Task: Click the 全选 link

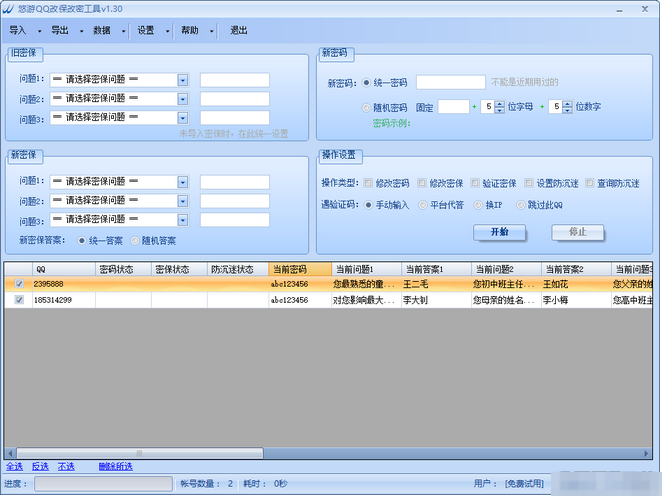Action: 14,466
